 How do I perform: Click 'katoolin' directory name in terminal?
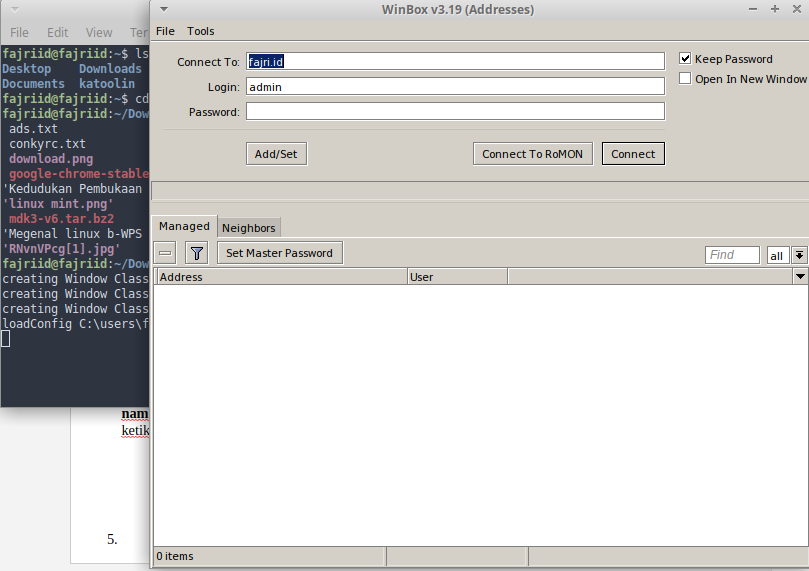coord(107,84)
